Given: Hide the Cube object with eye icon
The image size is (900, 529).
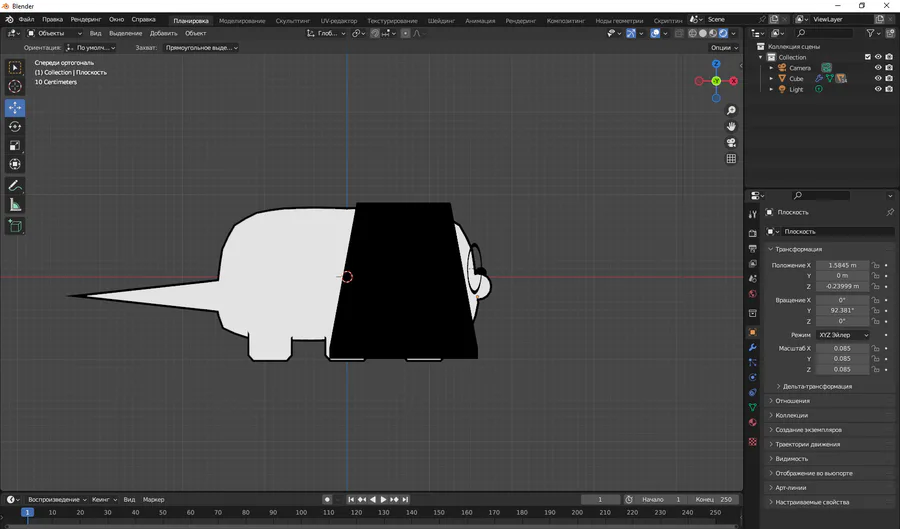Looking at the screenshot, I should (878, 79).
